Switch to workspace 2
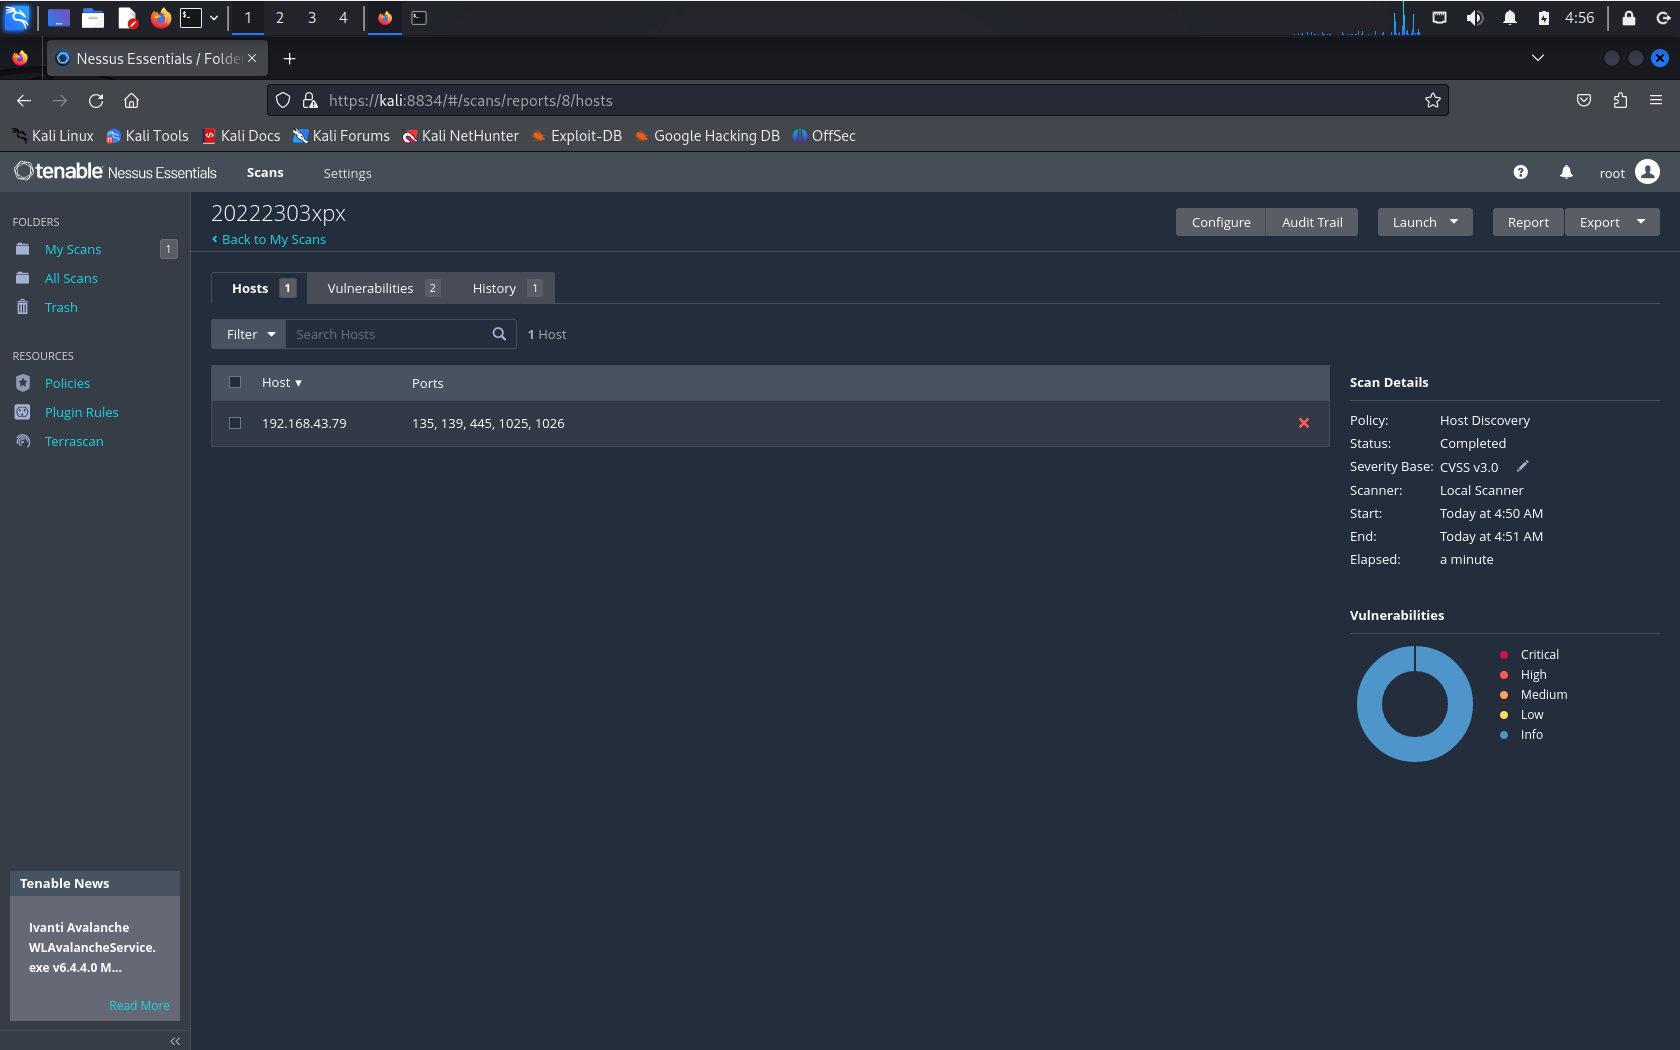Screen dimensions: 1680x1050 pyautogui.click(x=280, y=18)
